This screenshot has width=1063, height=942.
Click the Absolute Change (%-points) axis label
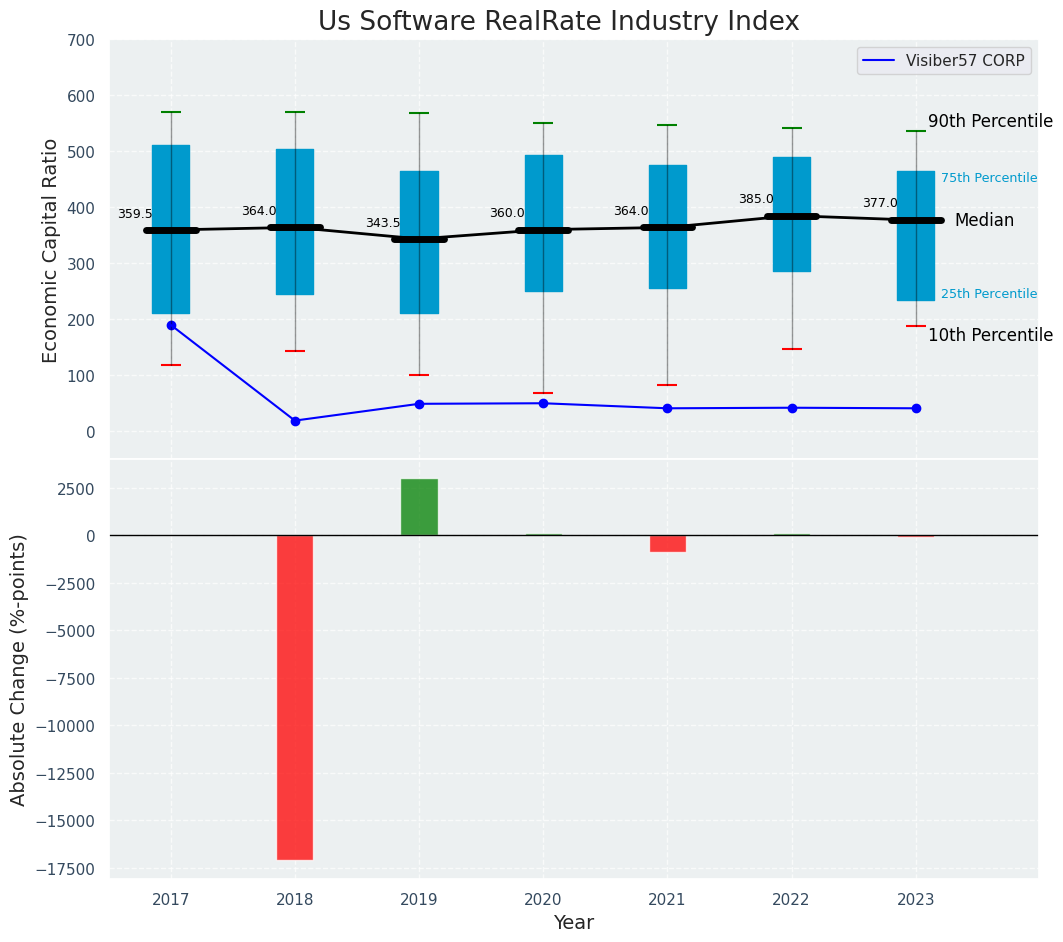[19, 669]
